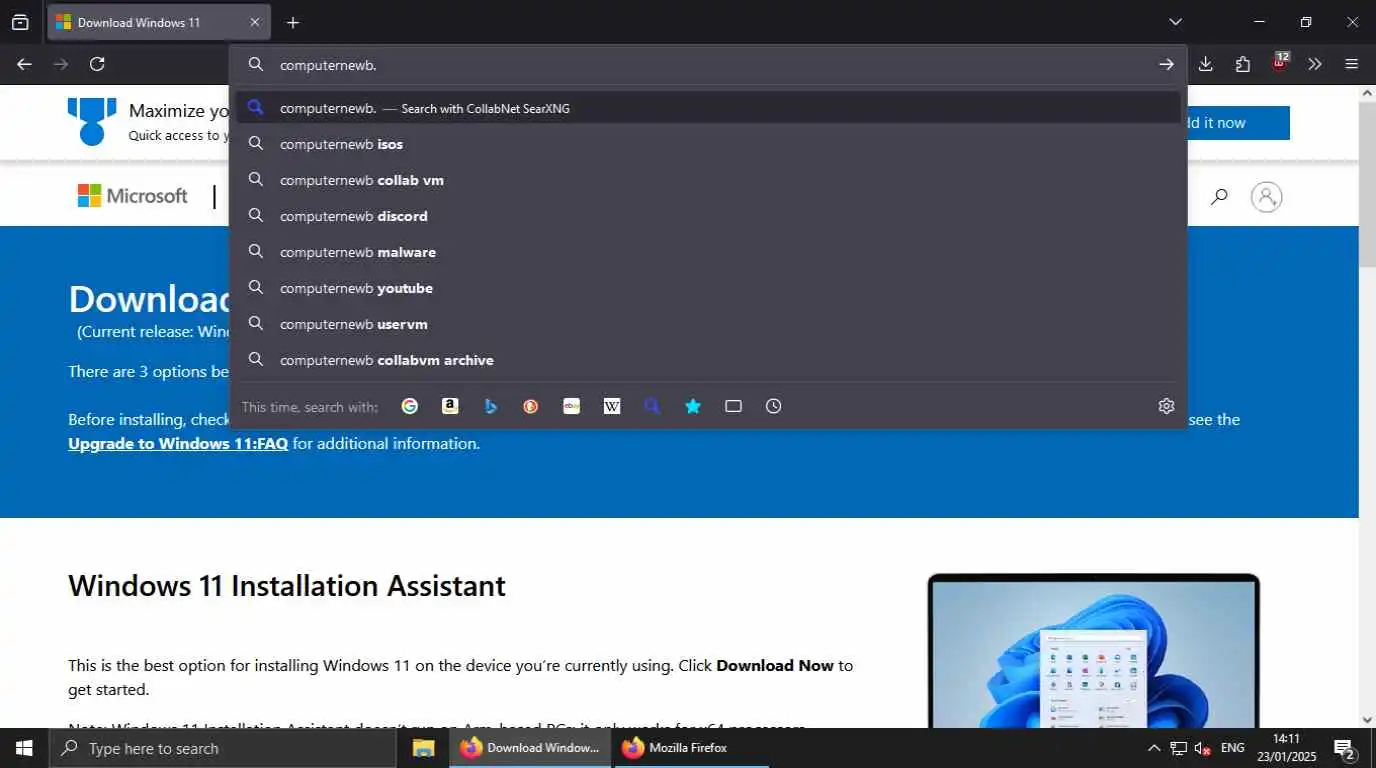1376x768 pixels.
Task: Click the address bar text field
Action: (x=710, y=64)
